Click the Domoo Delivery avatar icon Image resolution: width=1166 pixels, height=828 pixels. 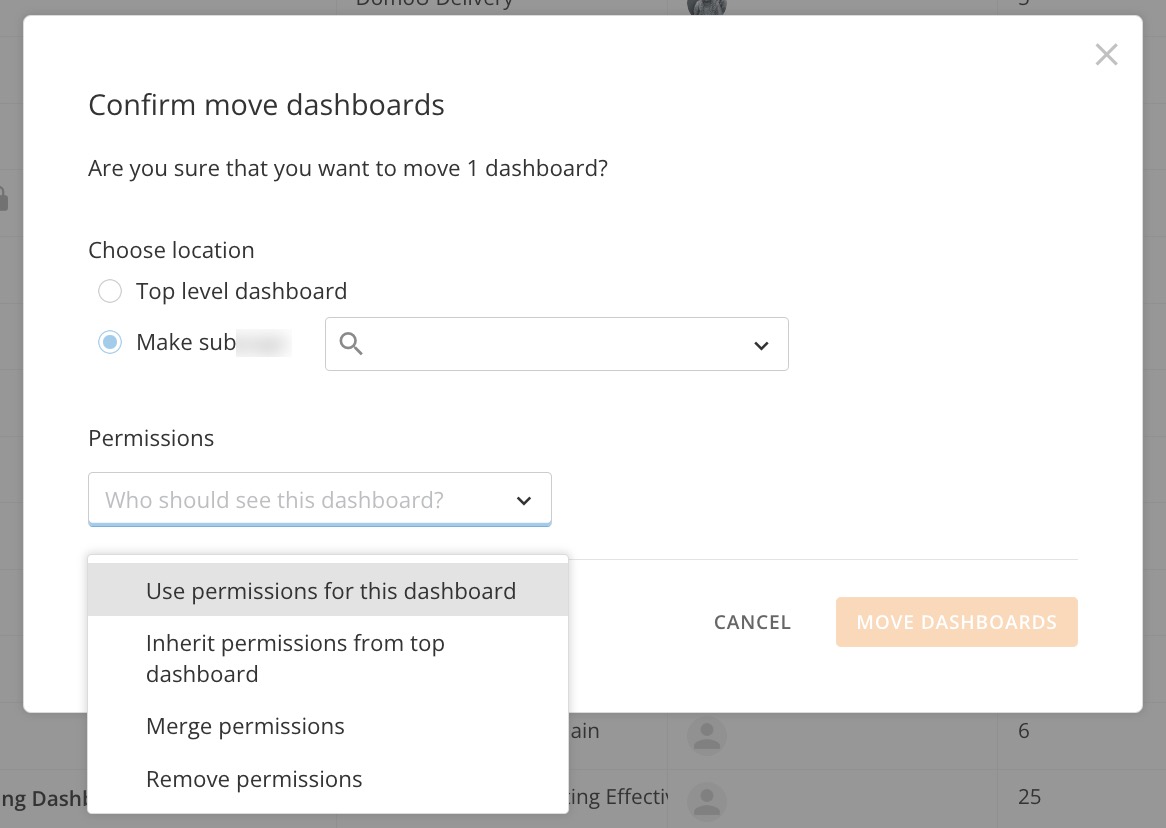click(x=707, y=7)
